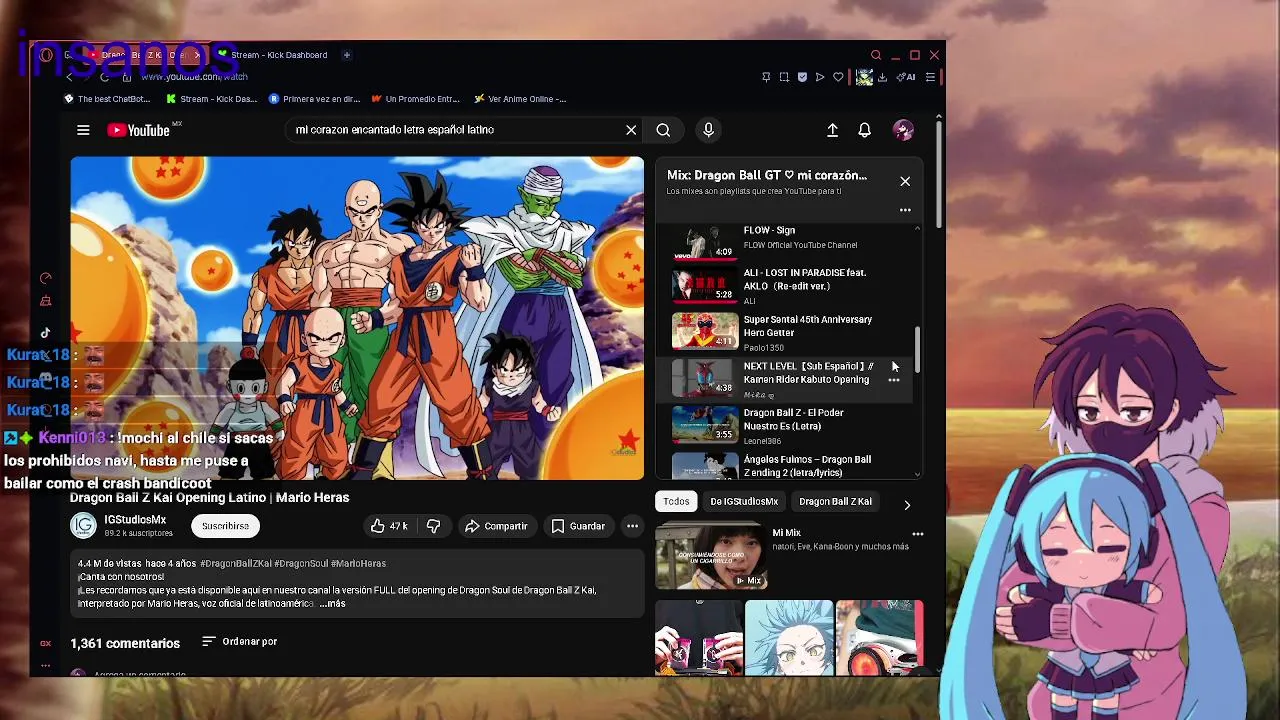Click the address bar youtube.com/watch
The width and height of the screenshot is (1280, 720).
pyautogui.click(x=195, y=77)
